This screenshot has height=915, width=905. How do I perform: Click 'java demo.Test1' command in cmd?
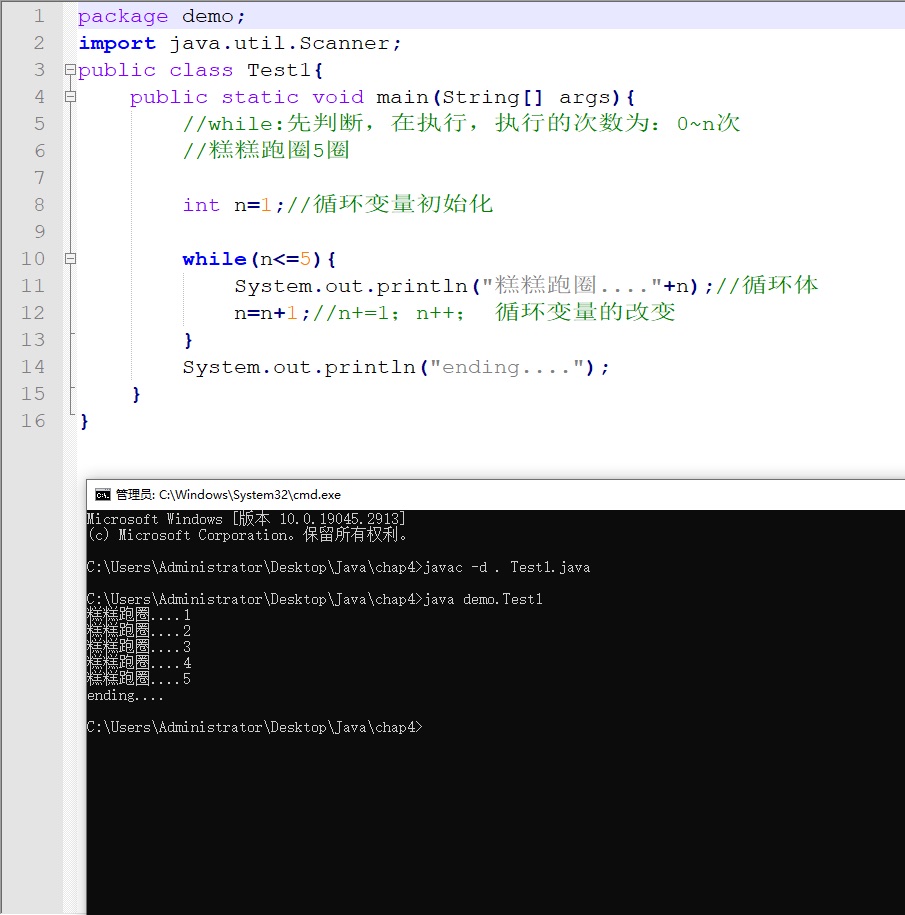tap(483, 599)
